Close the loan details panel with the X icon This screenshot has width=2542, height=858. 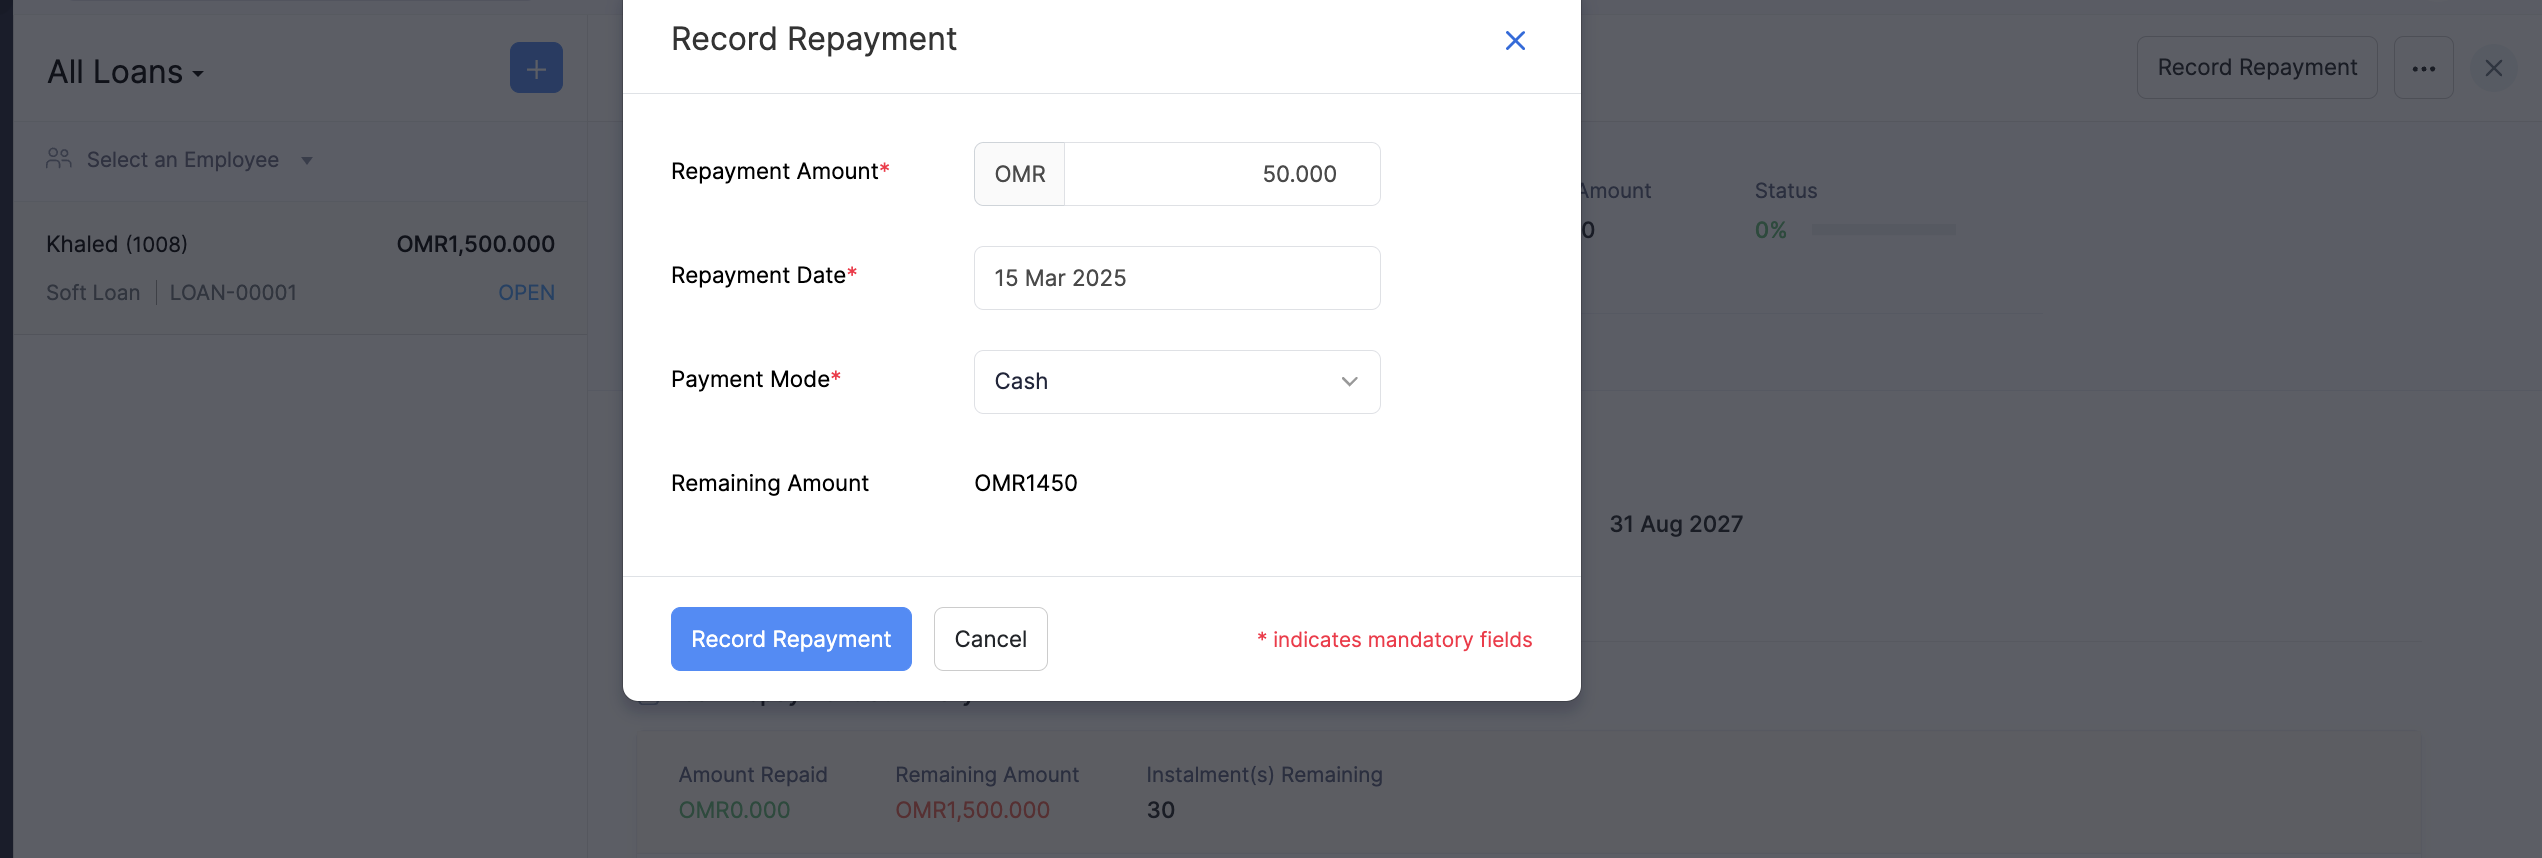[2493, 67]
